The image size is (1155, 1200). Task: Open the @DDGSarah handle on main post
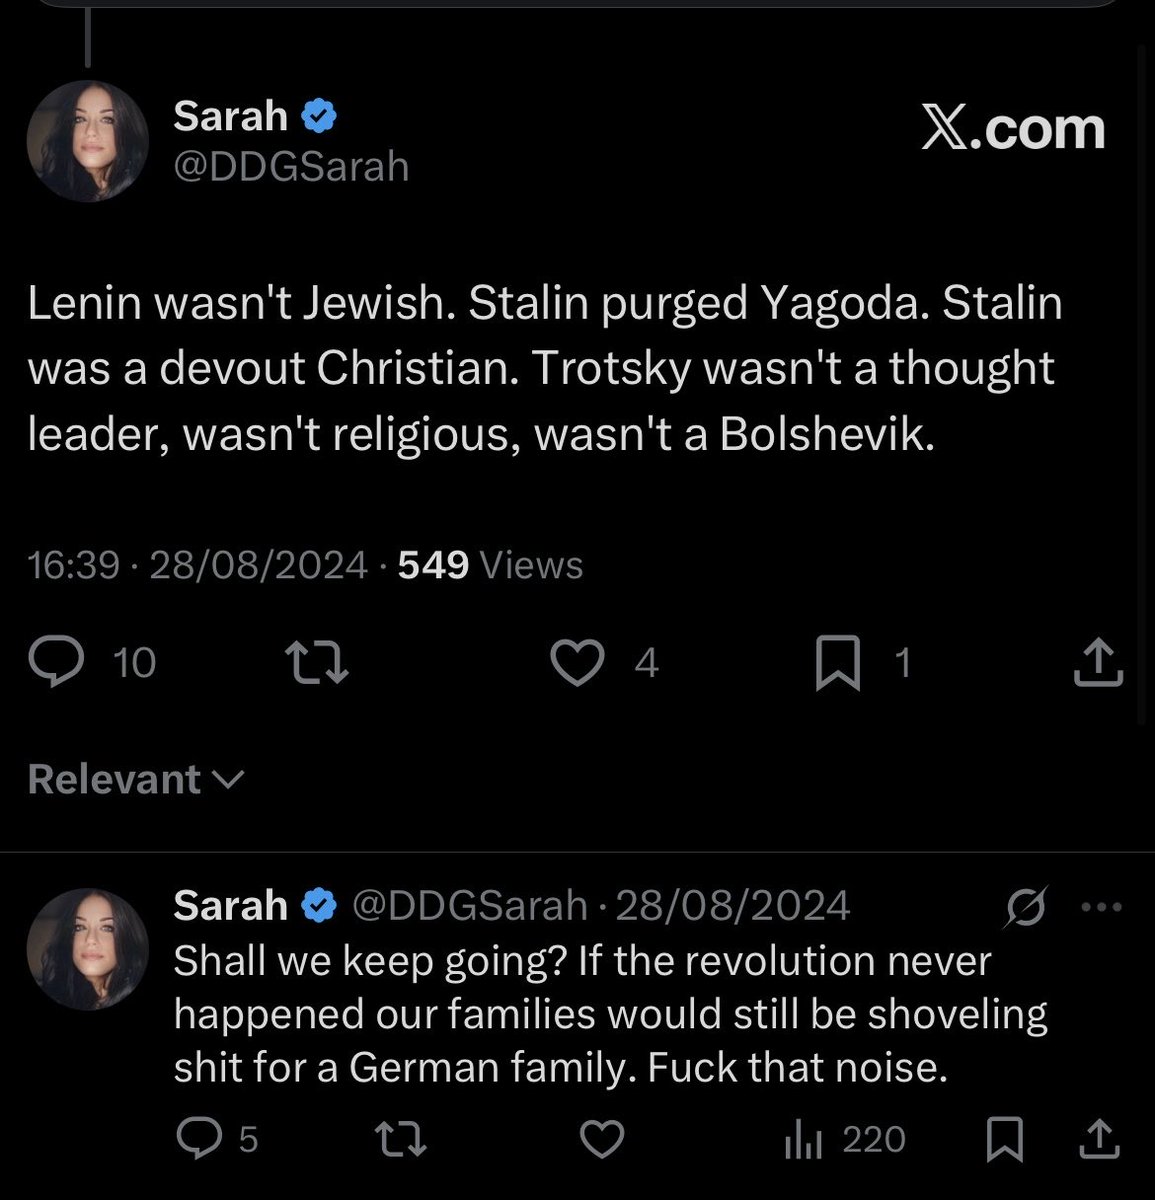click(x=291, y=166)
